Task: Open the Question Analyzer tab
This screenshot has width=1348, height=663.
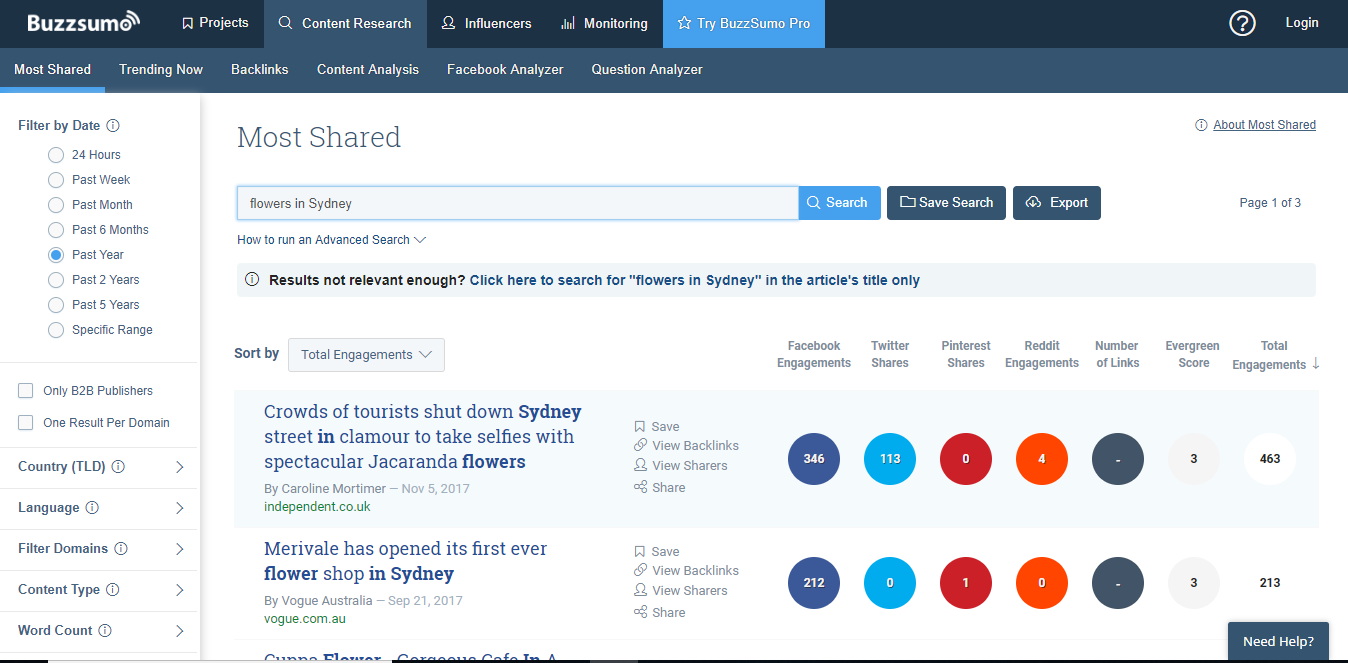Action: click(x=647, y=70)
